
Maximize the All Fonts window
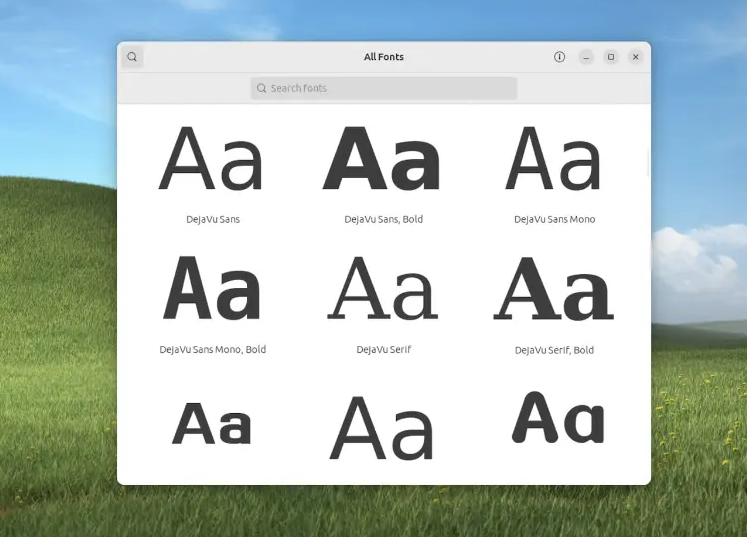611,57
